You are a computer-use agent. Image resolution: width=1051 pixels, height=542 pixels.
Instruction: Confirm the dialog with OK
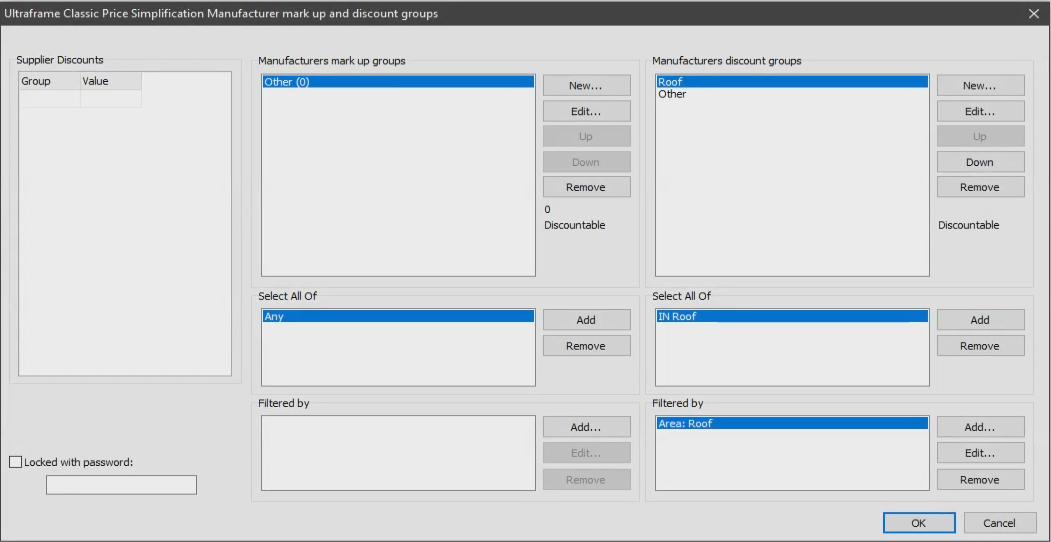coord(919,523)
